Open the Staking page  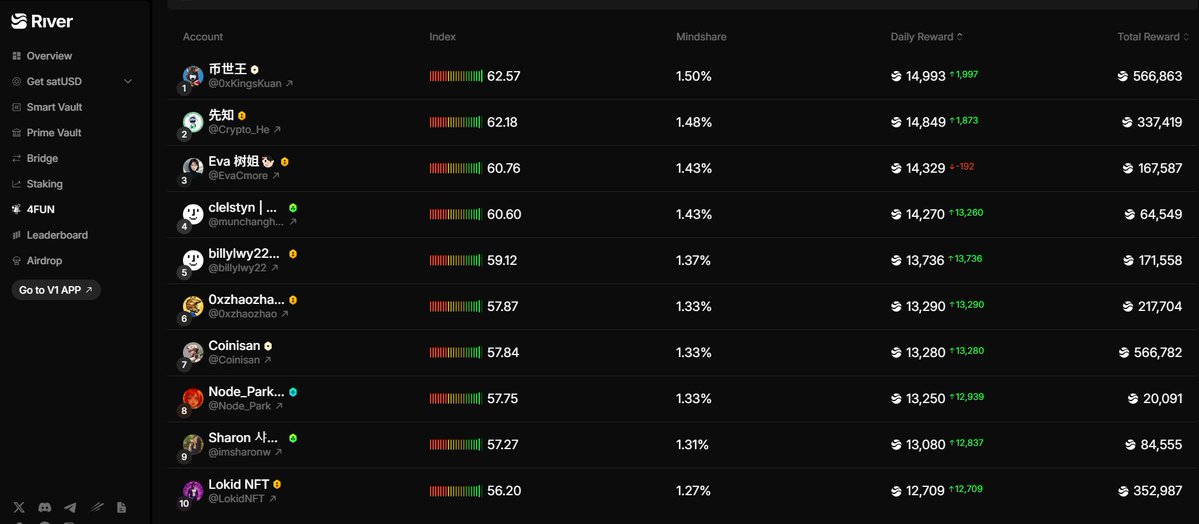tap(37, 184)
